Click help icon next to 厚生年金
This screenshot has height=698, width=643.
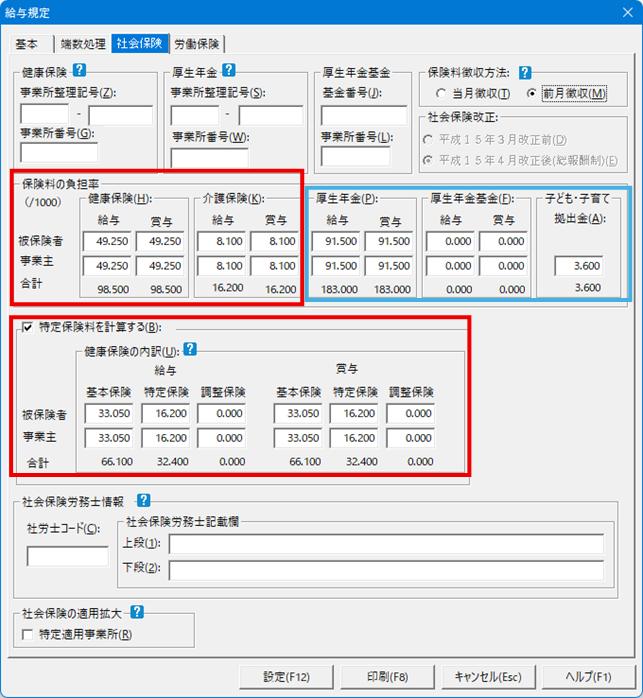click(x=228, y=71)
